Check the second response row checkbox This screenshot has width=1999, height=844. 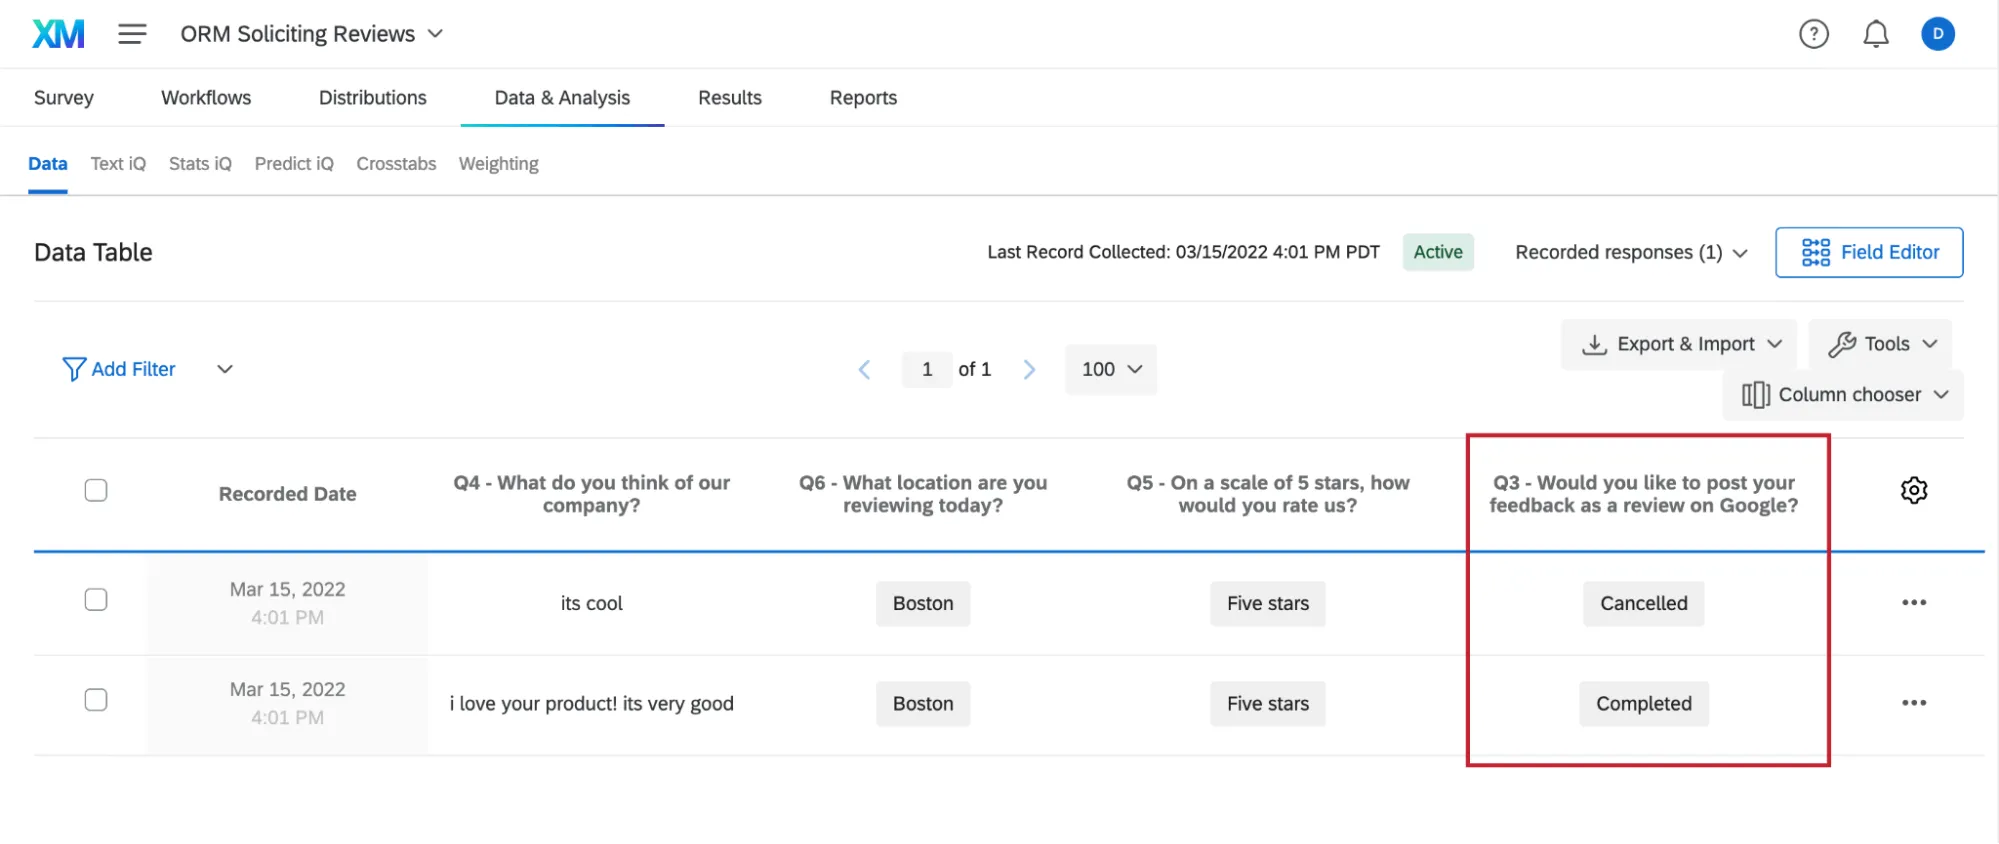96,700
